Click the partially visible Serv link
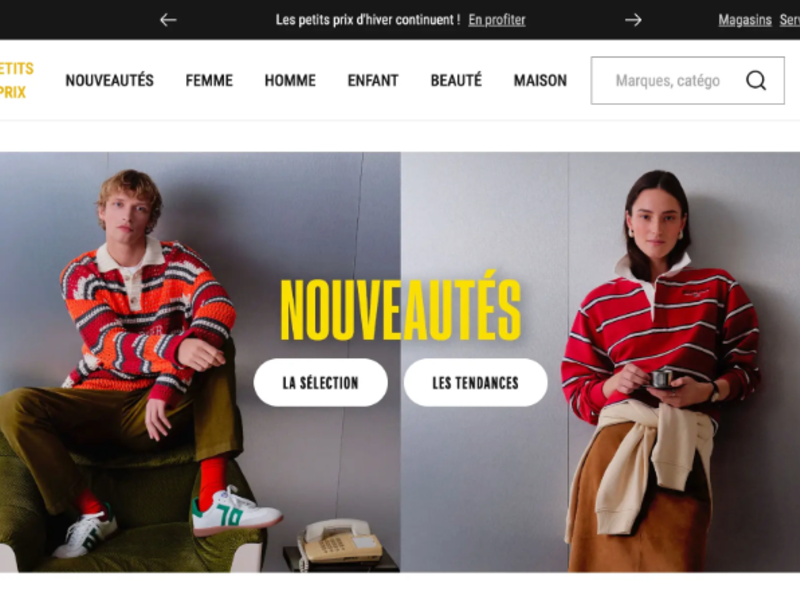Screen dimensions: 800x600 [789, 20]
